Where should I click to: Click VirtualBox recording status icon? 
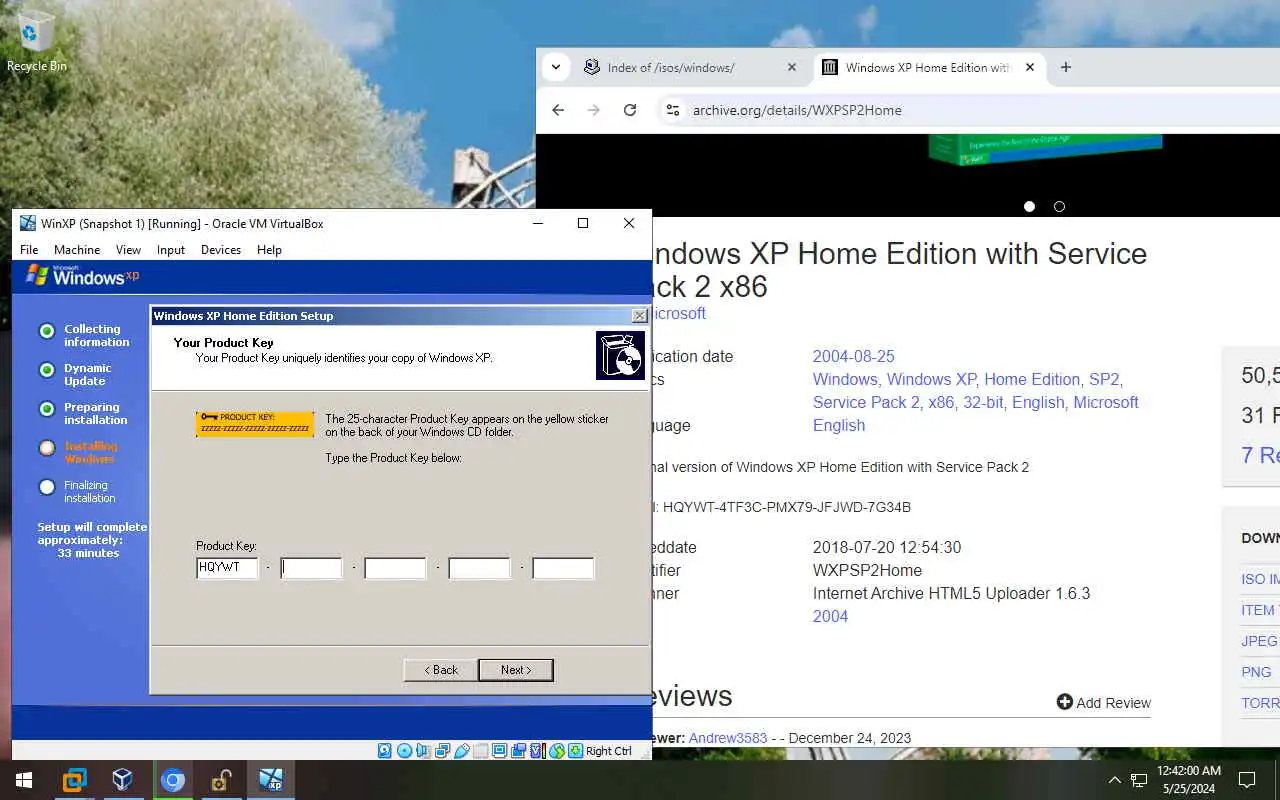(519, 751)
